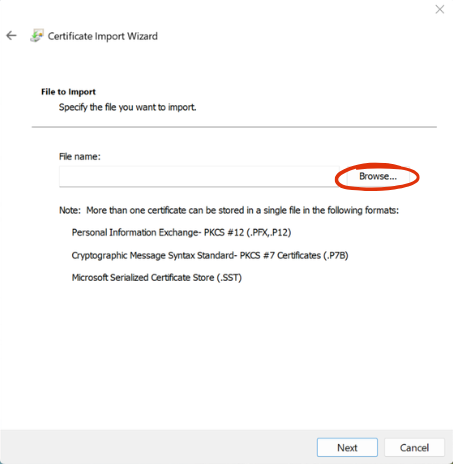Proceed with the Next button
Screen dimensions: 453x464
[x=347, y=447]
